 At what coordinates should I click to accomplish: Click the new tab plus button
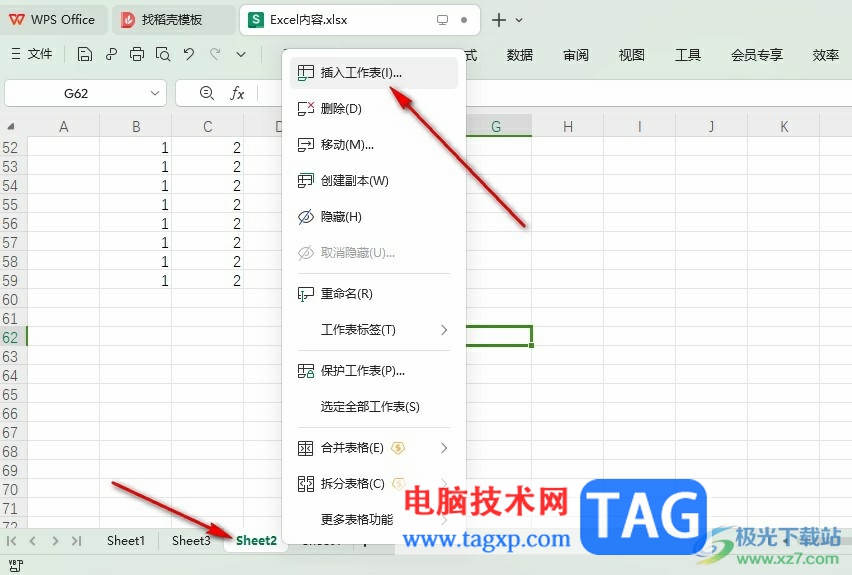click(x=498, y=20)
